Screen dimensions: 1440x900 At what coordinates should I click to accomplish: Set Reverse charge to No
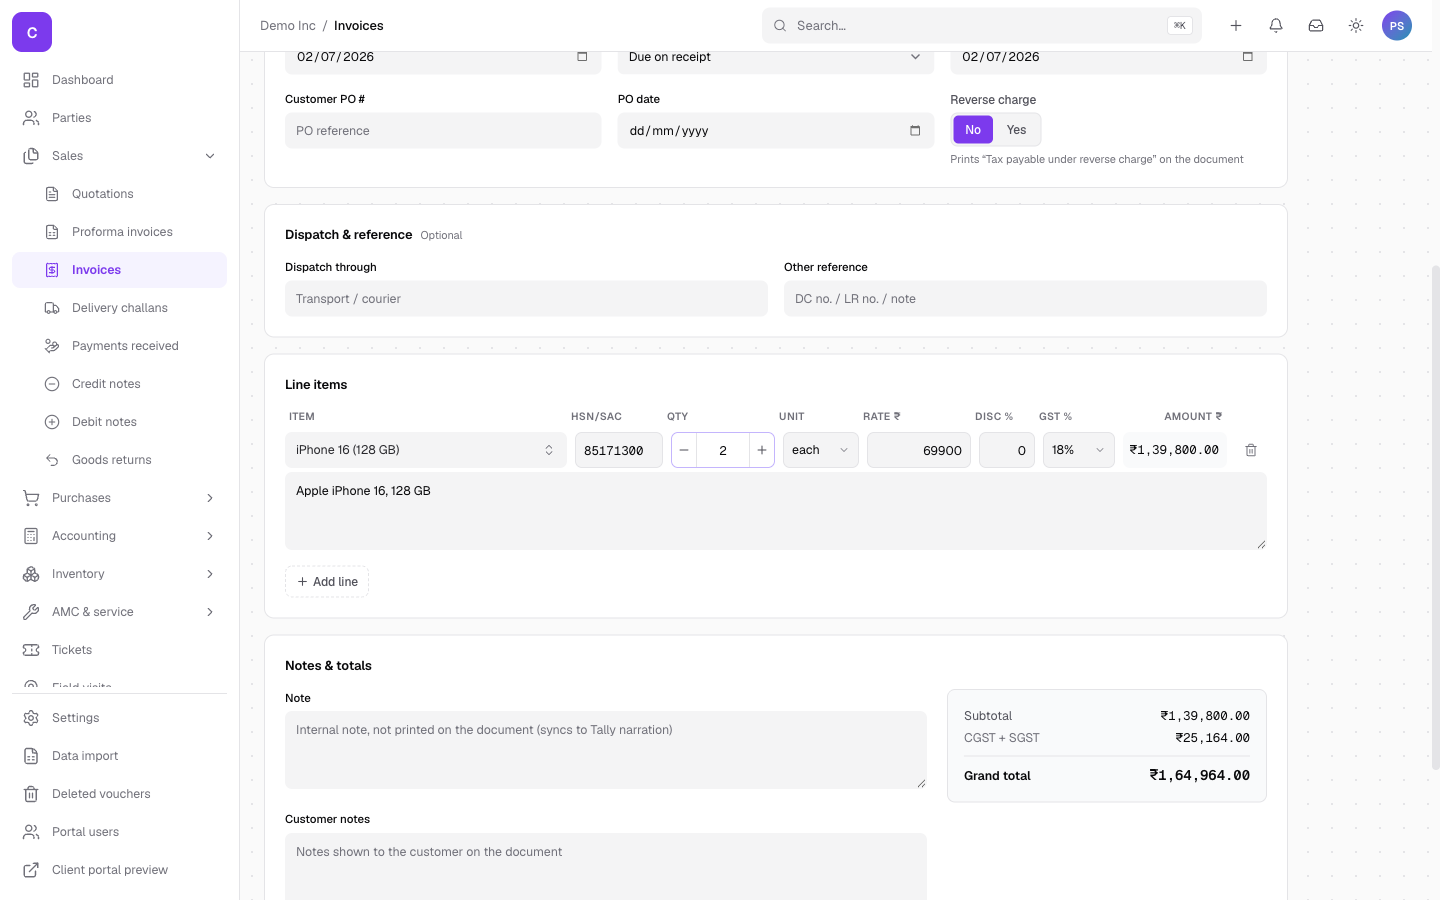[x=973, y=130]
